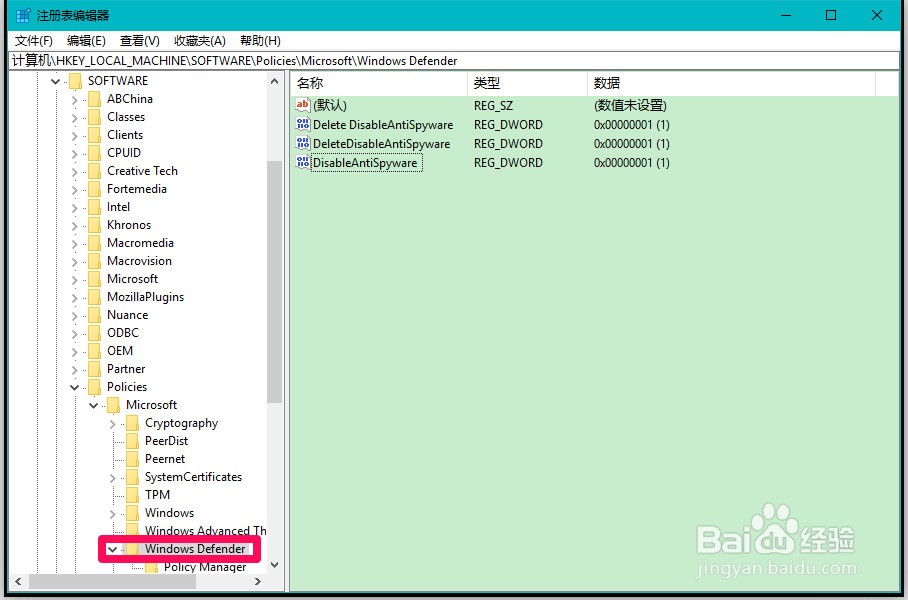Open the 查看(V) menu

point(140,41)
